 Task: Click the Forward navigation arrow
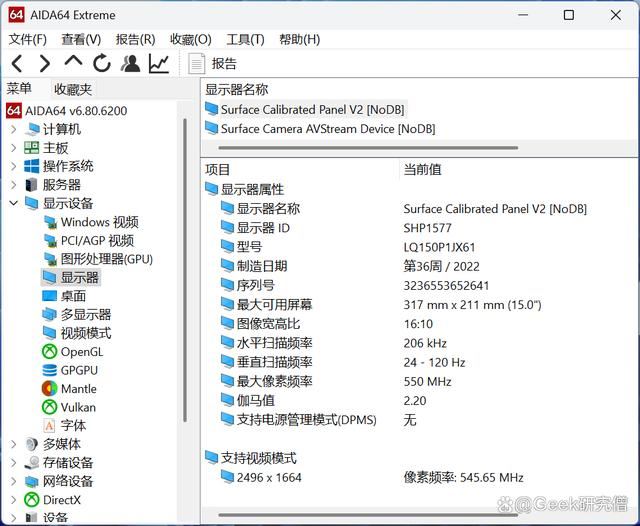coord(44,64)
